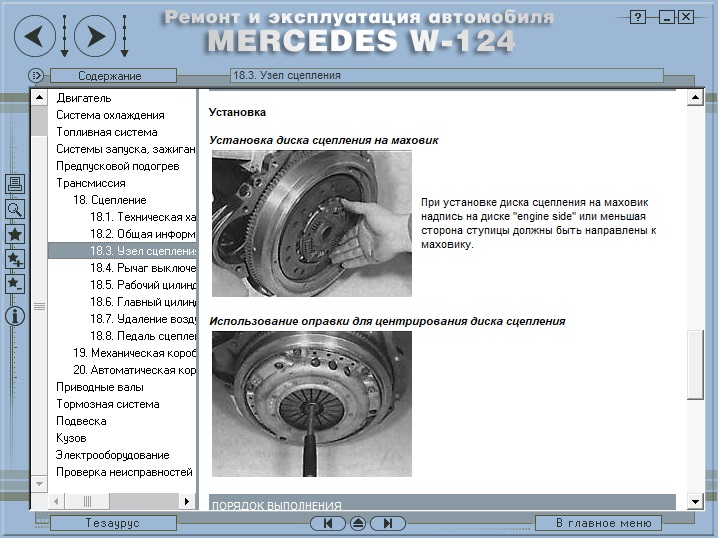Click the centering mandrel photo
Screen dimensions: 718x538
click(x=312, y=404)
